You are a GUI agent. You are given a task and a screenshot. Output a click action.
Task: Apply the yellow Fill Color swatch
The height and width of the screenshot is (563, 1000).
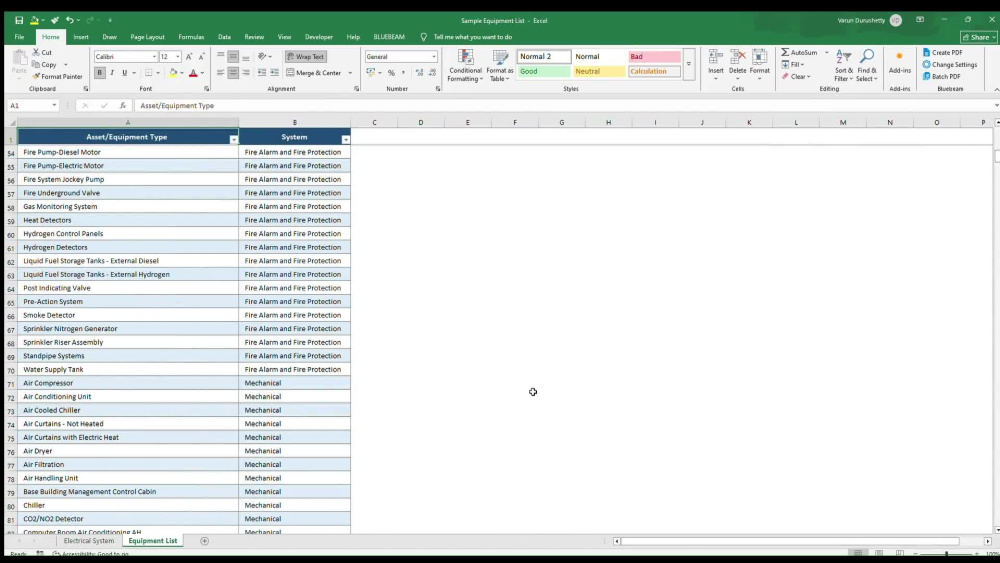pyautogui.click(x=173, y=73)
